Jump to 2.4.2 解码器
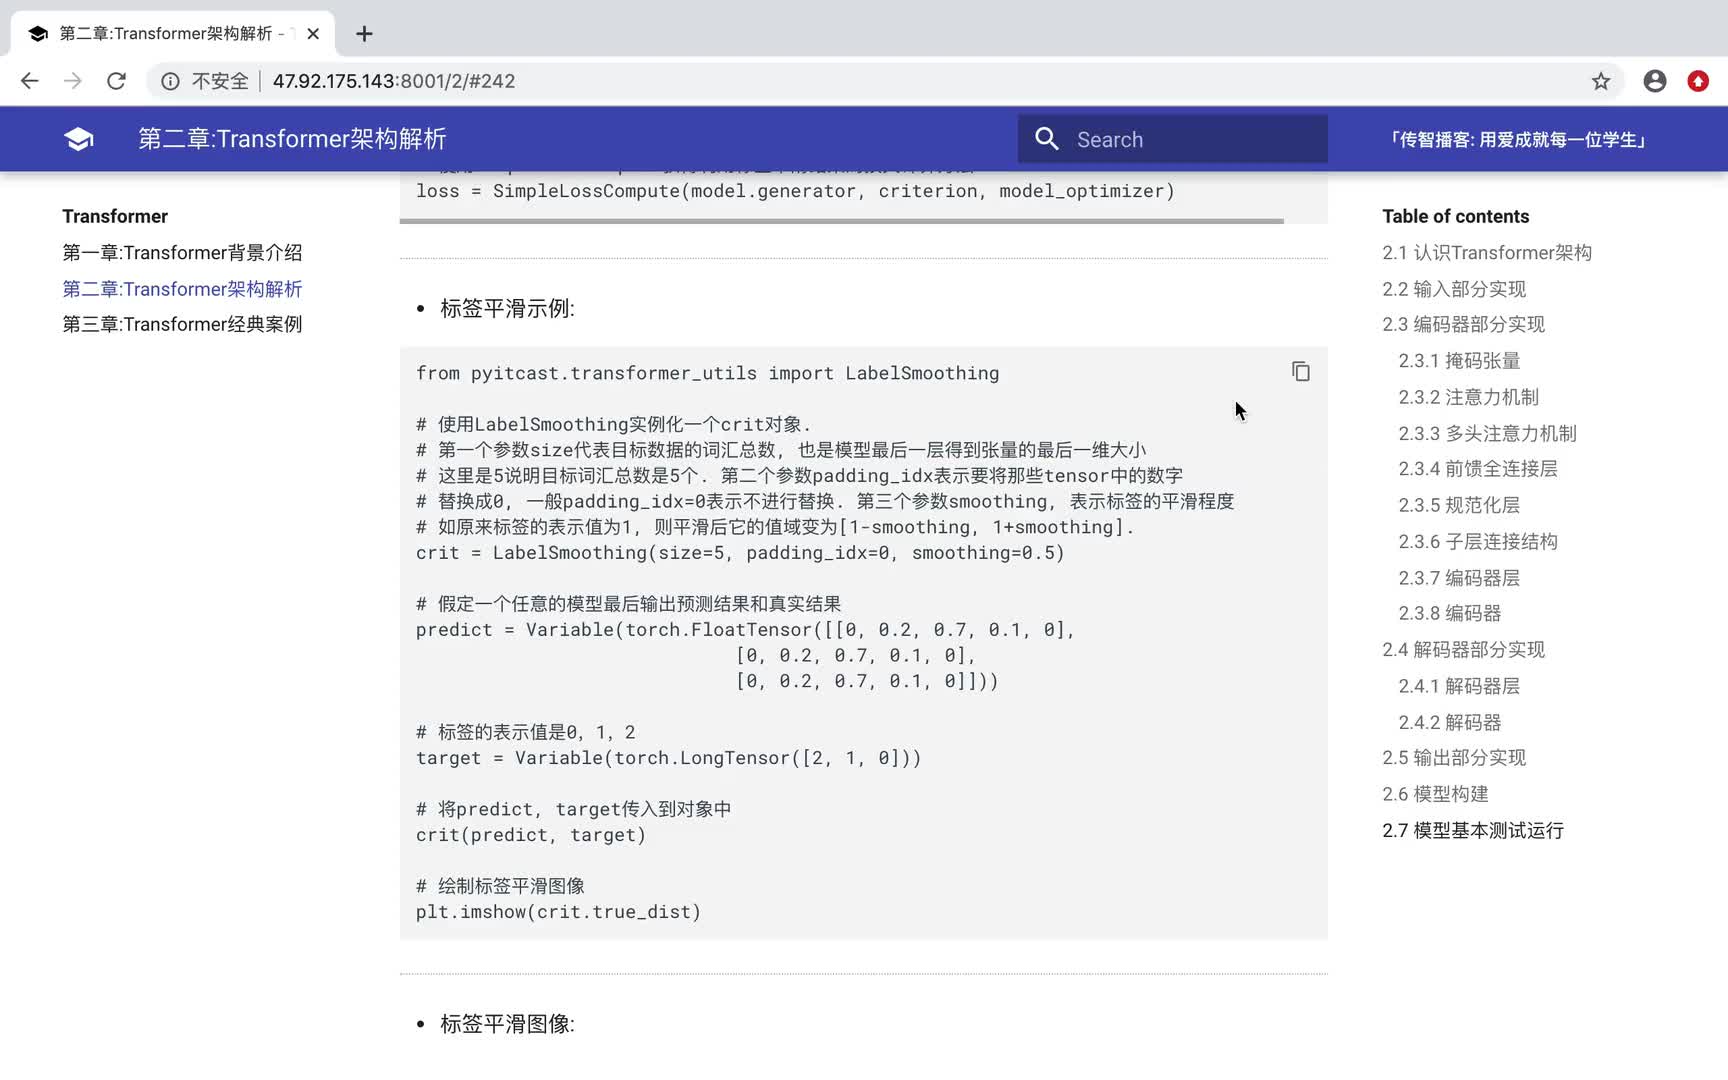This screenshot has width=1728, height=1080. [x=1449, y=722]
